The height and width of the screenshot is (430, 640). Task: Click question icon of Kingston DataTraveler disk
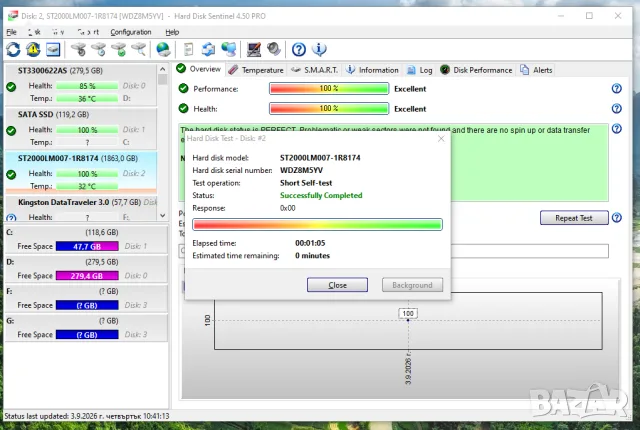point(11,218)
